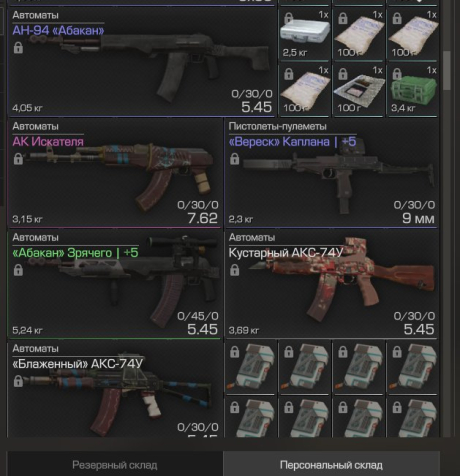Select the green ammo crate weighing 3,4 кг
This screenshot has width=460, height=476.
click(x=412, y=90)
